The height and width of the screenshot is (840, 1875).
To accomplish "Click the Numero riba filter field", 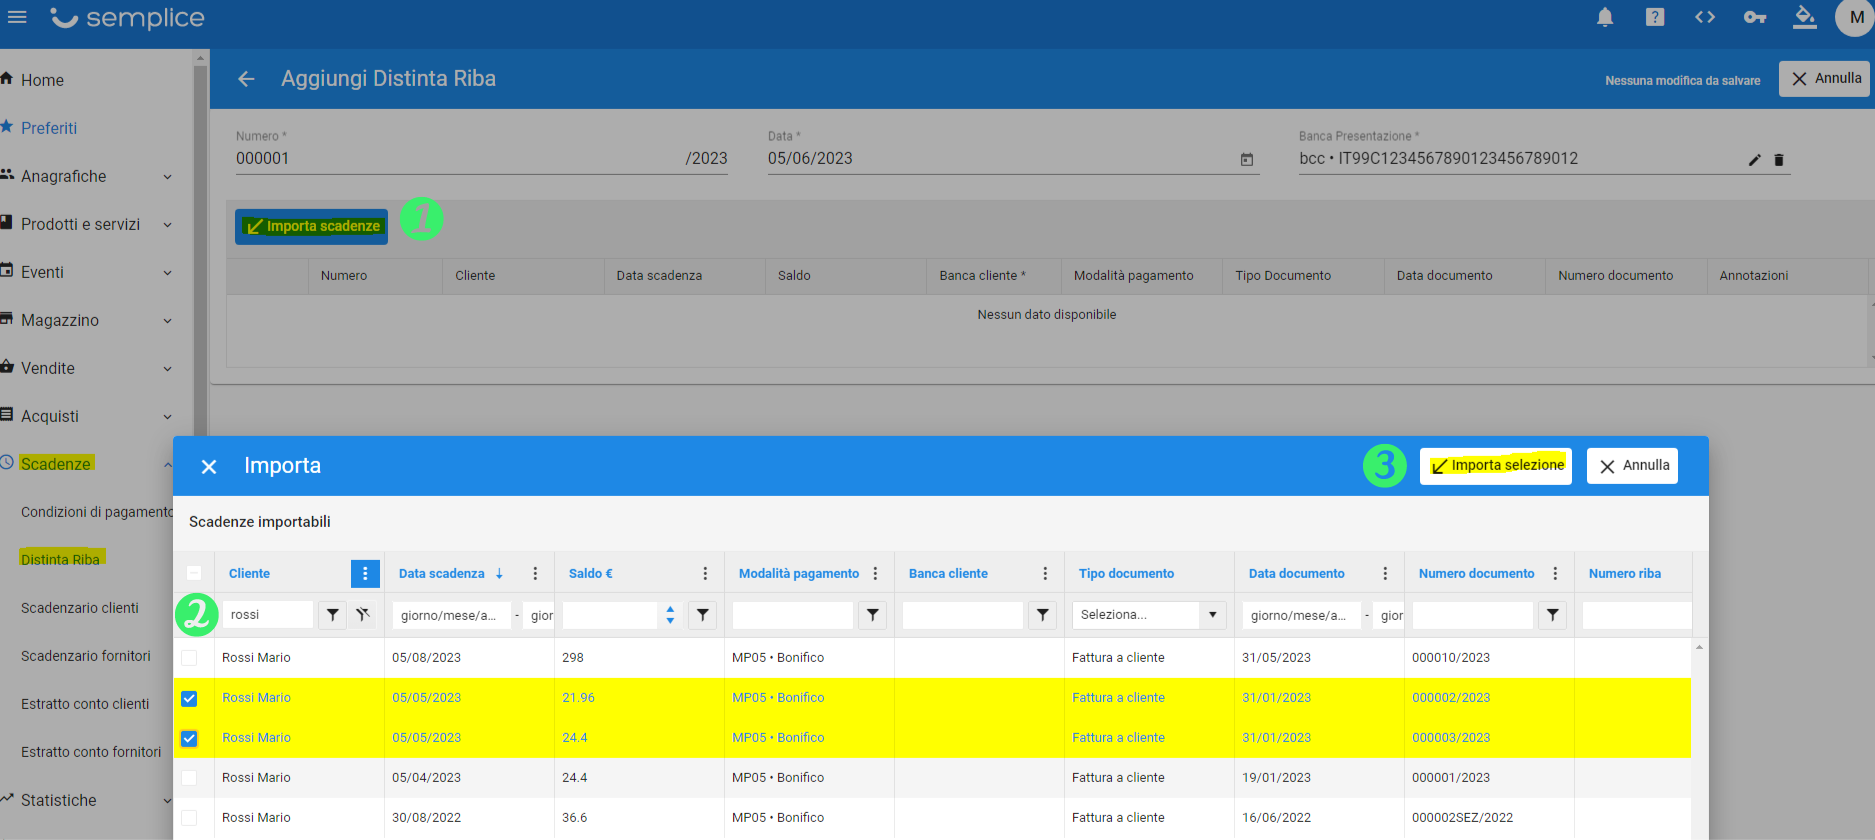I will coord(1636,615).
